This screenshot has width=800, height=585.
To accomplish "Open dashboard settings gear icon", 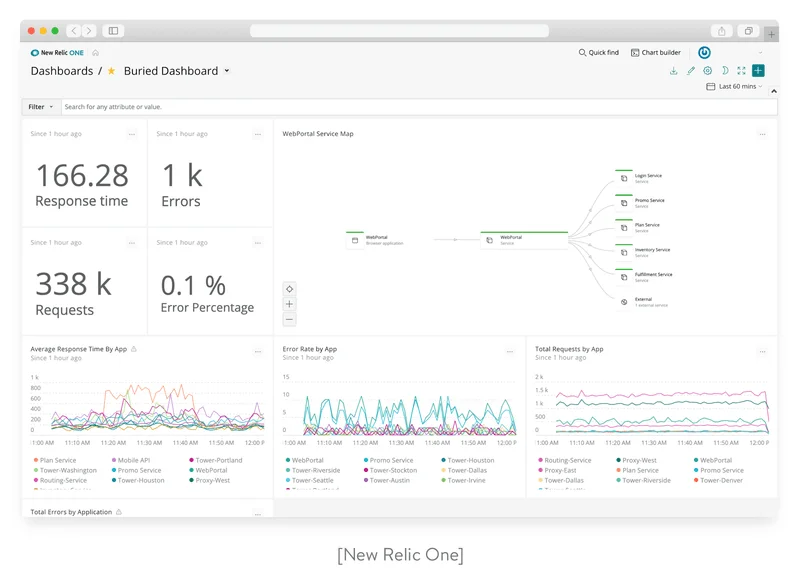I will [x=707, y=71].
